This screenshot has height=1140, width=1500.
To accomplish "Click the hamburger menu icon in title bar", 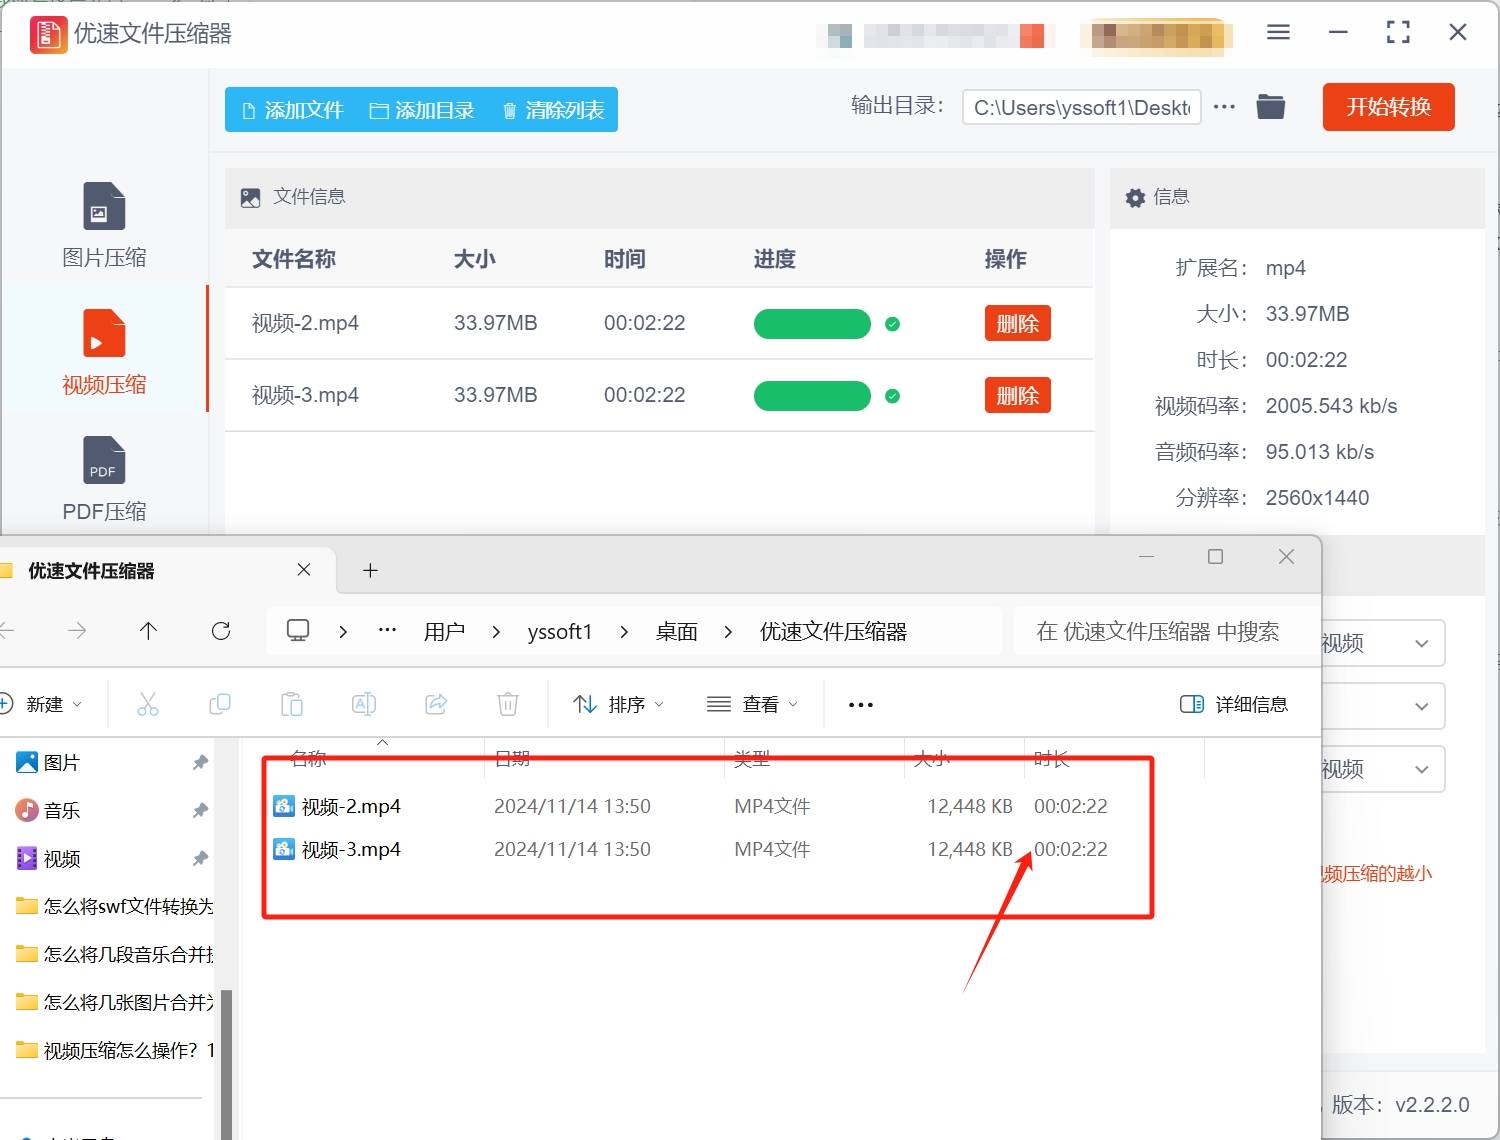I will click(x=1278, y=33).
